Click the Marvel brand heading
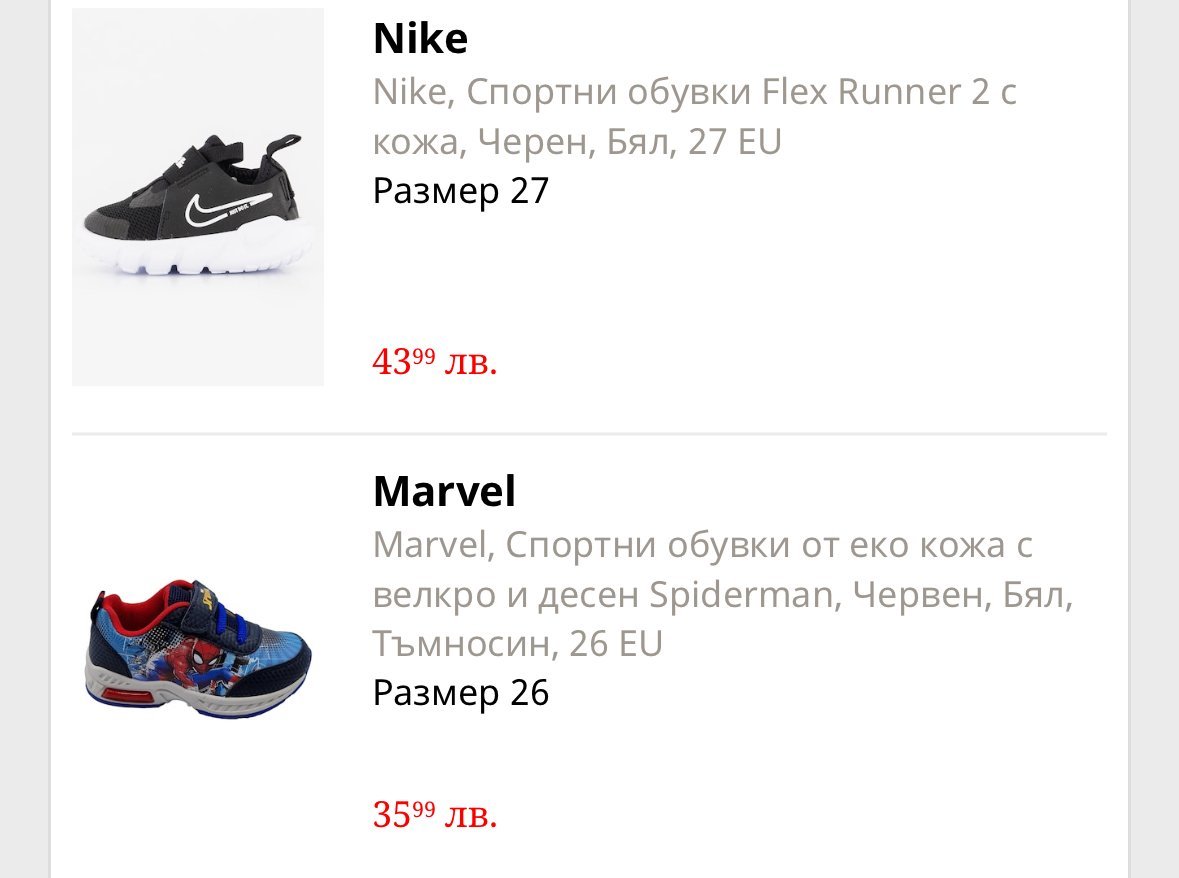Screen dimensions: 1179x878 (444, 492)
